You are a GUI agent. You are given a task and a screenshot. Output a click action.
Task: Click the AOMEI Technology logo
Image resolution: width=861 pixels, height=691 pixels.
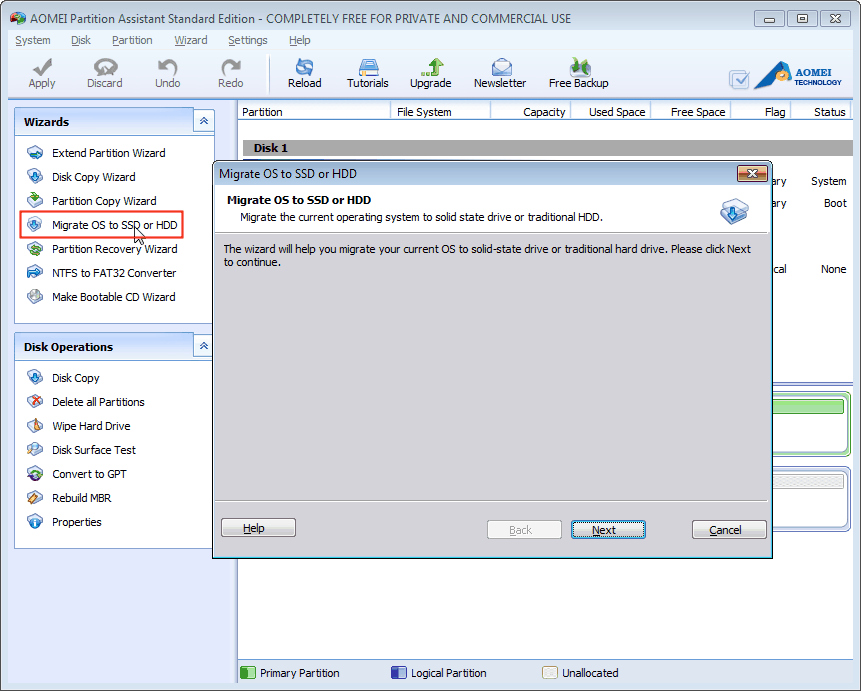click(798, 75)
